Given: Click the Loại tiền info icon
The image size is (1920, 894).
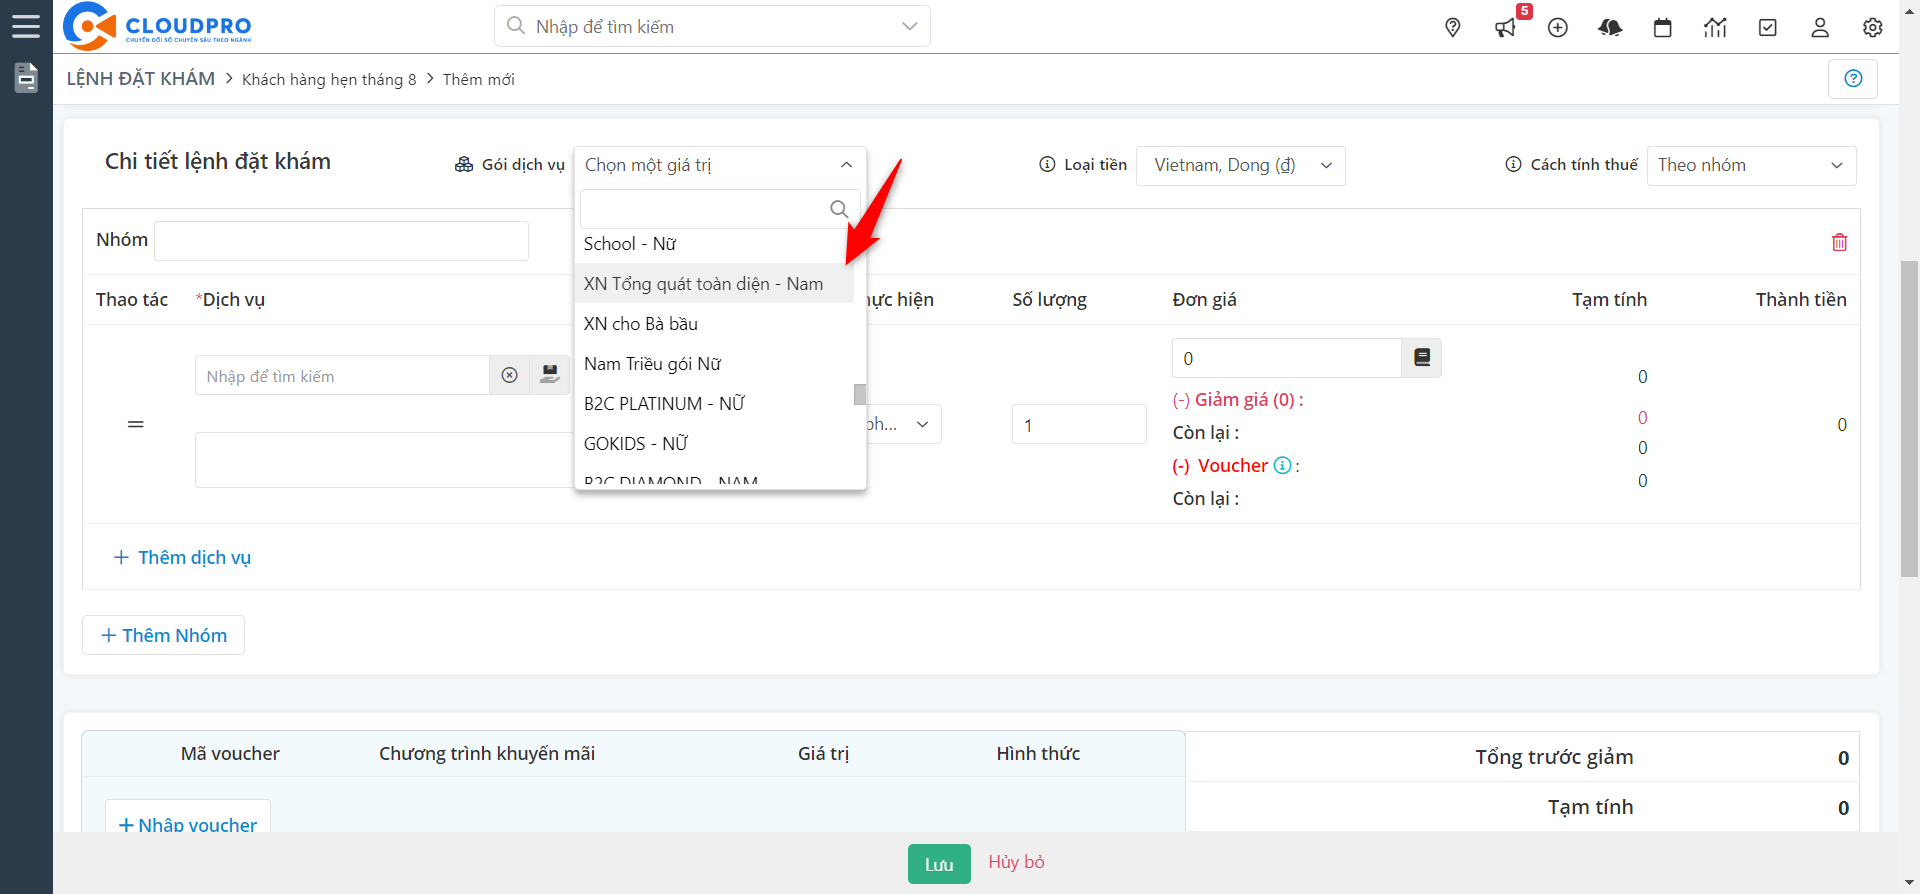Looking at the screenshot, I should click(1047, 165).
